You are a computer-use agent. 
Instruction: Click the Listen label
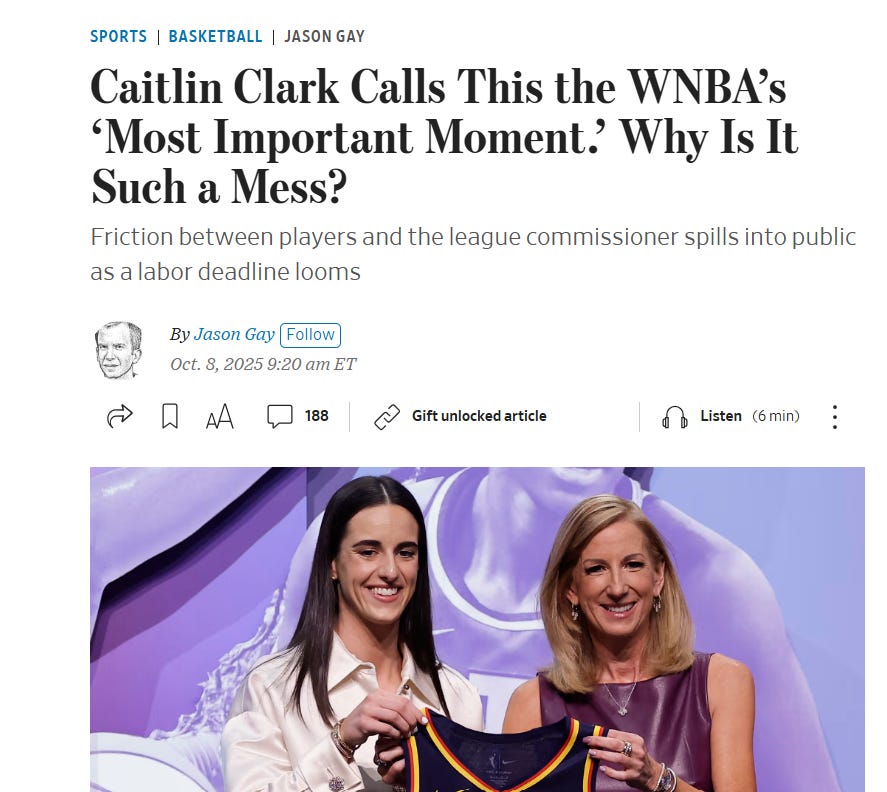point(721,416)
